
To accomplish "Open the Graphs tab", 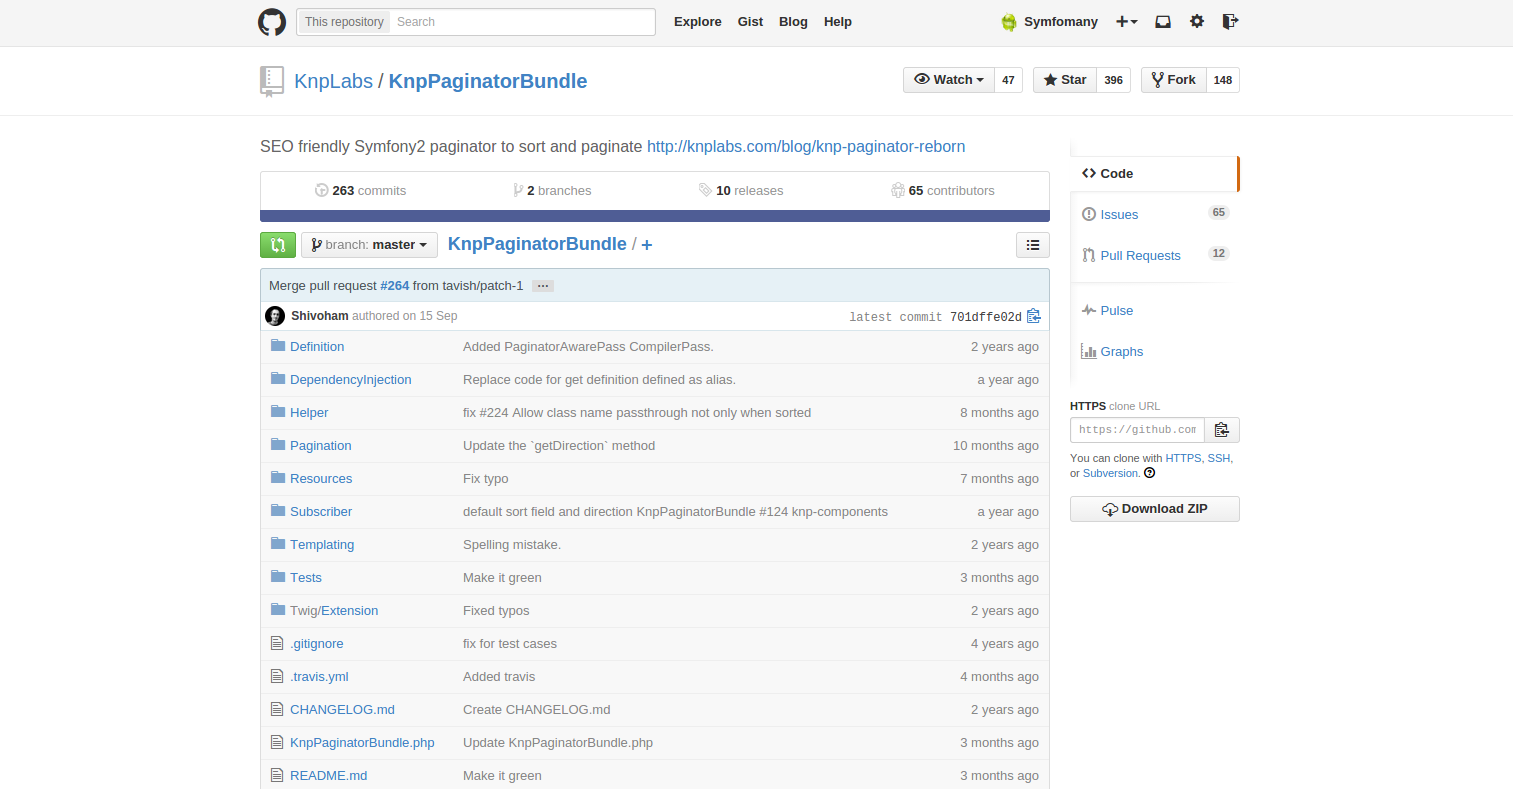I will pos(1154,351).
